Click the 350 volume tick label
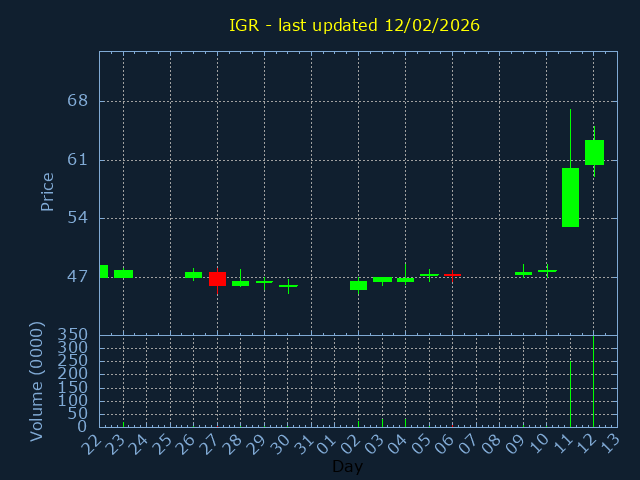This screenshot has height=480, width=640. click(72, 334)
